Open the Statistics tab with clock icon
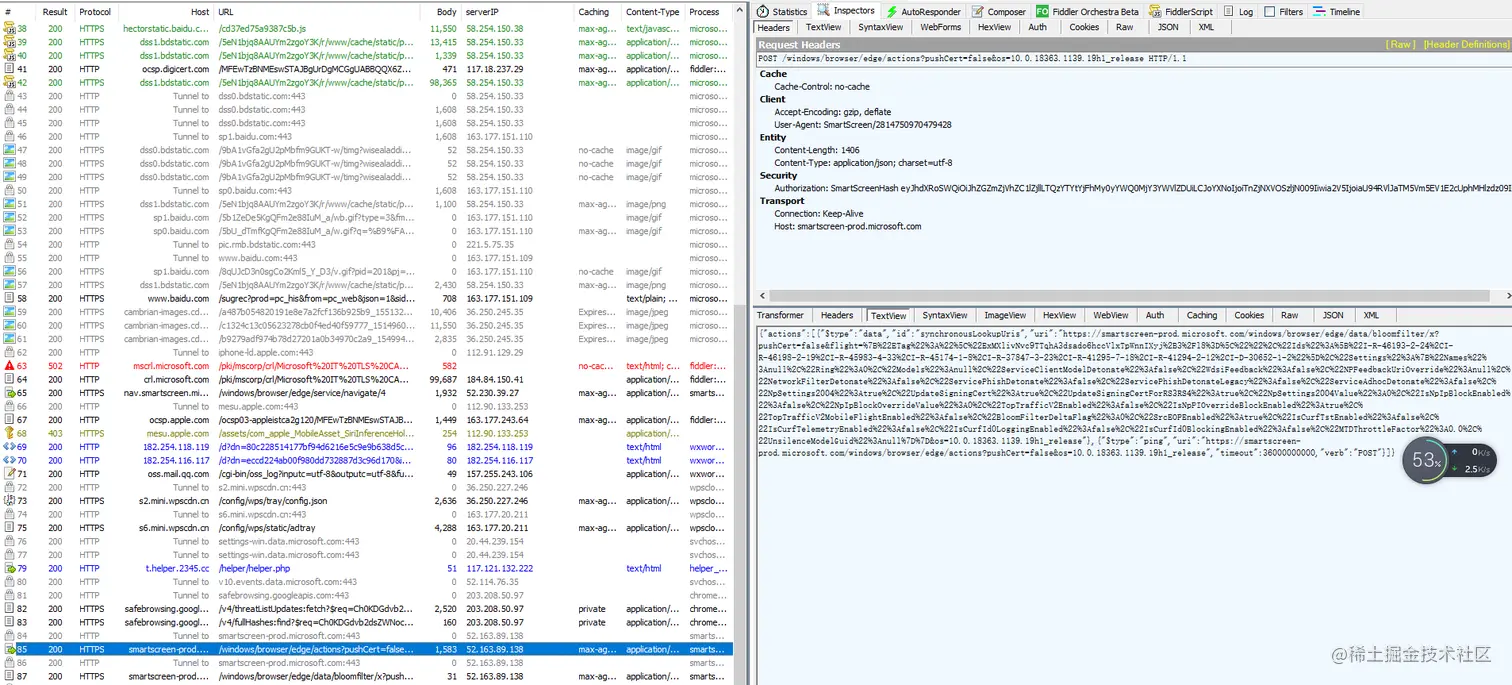 tap(782, 11)
